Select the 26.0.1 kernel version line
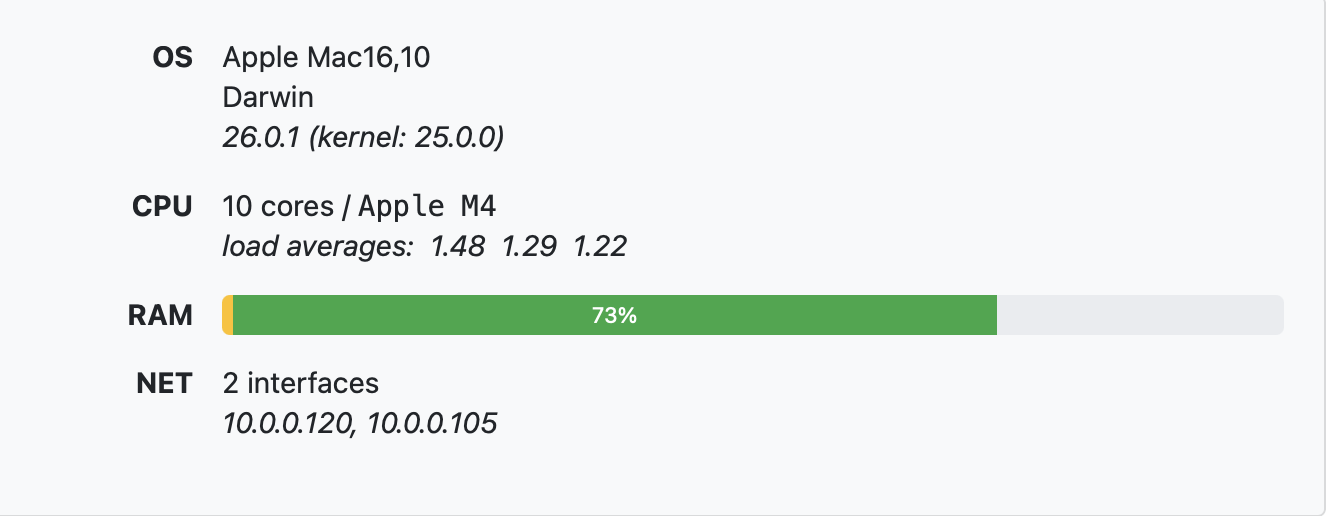This screenshot has width=1332, height=516. 362,137
